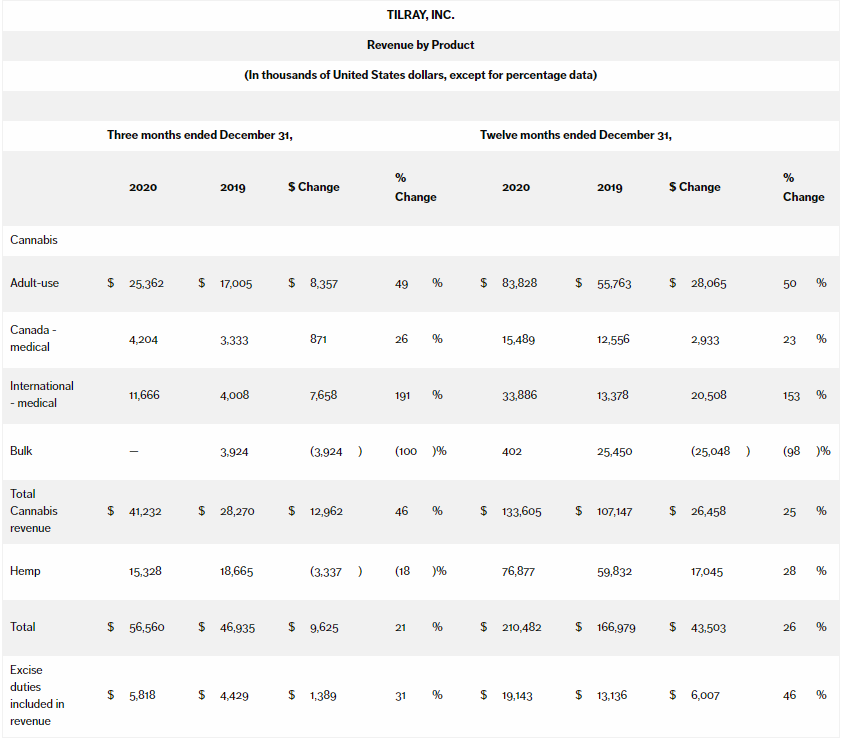Click the 'Adult-use' row label
844x742 pixels.
(x=34, y=283)
